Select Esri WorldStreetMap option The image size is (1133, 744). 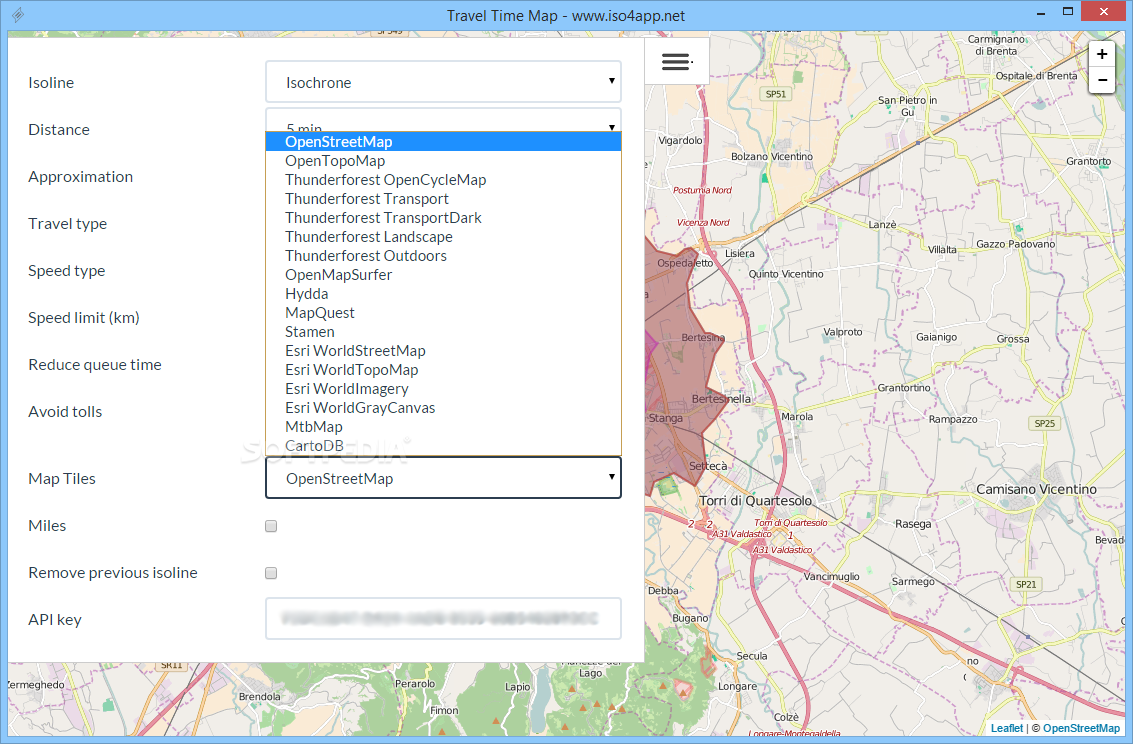[x=443, y=351]
